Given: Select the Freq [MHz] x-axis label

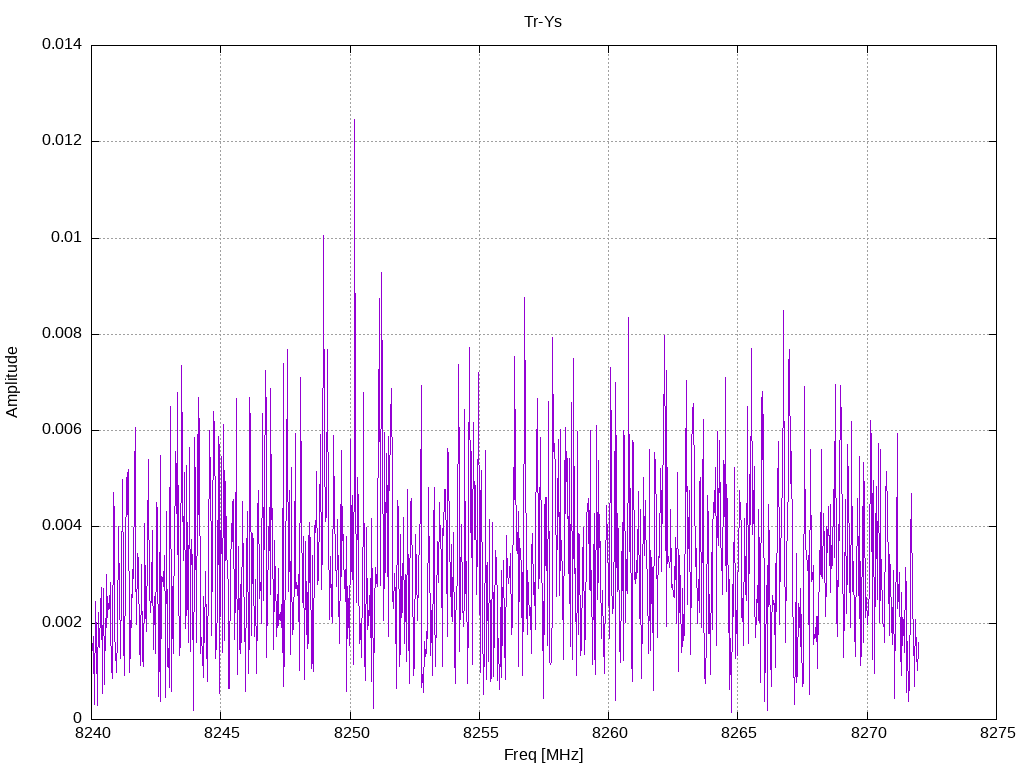Looking at the screenshot, I should (x=543, y=755).
